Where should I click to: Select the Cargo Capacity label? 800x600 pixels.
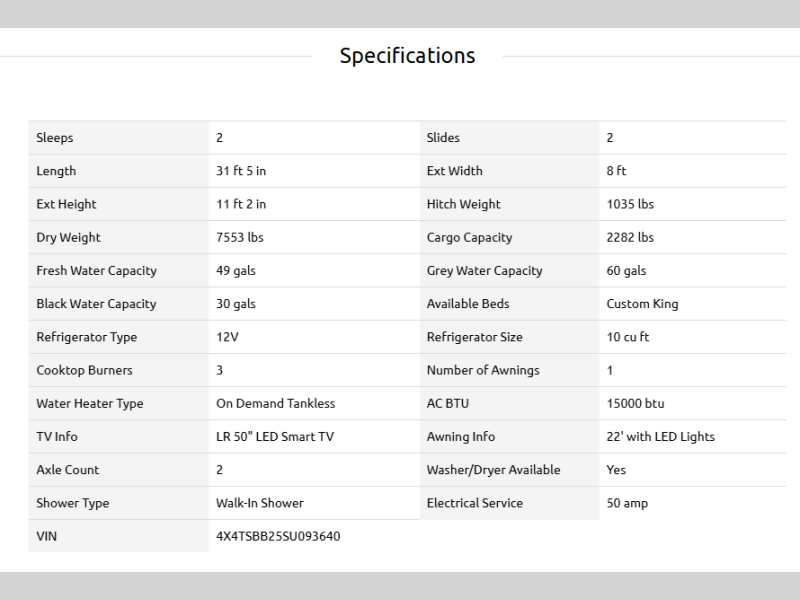(x=469, y=237)
